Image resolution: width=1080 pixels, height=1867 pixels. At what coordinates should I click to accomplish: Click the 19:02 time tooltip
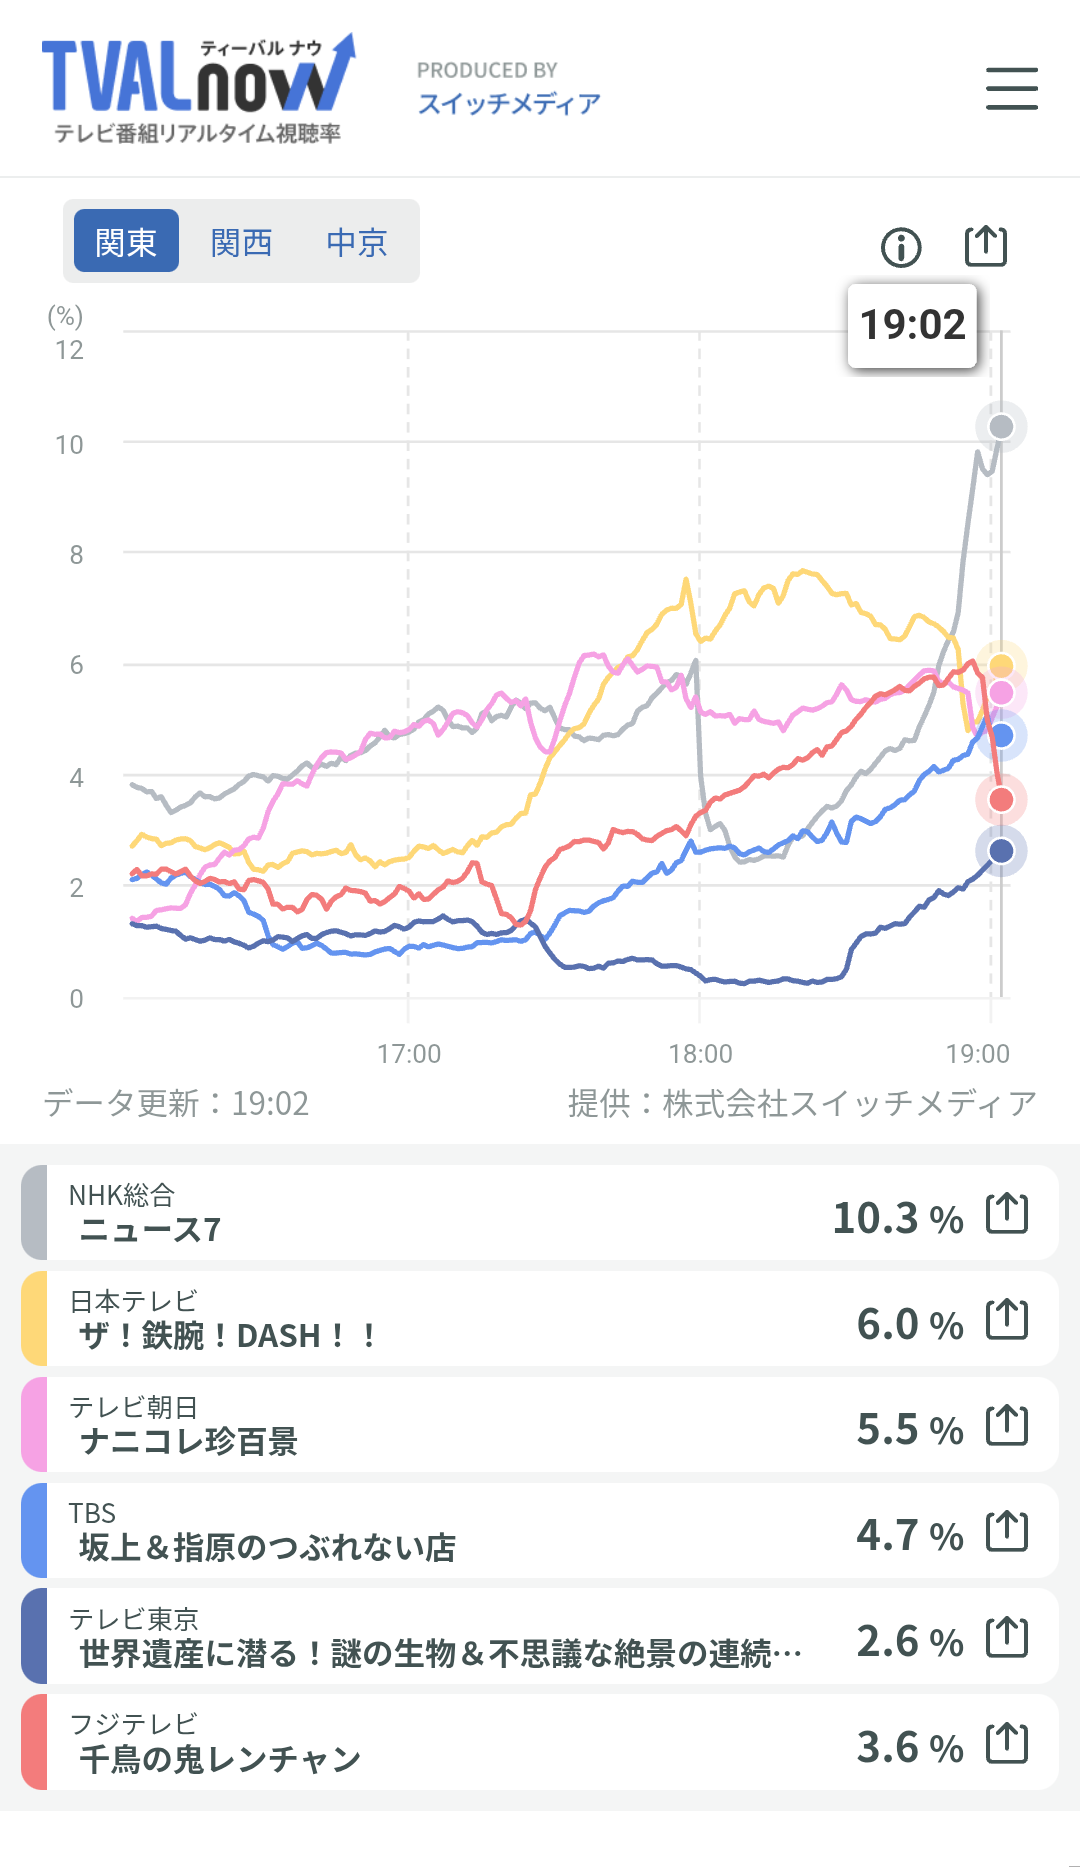[x=912, y=325]
